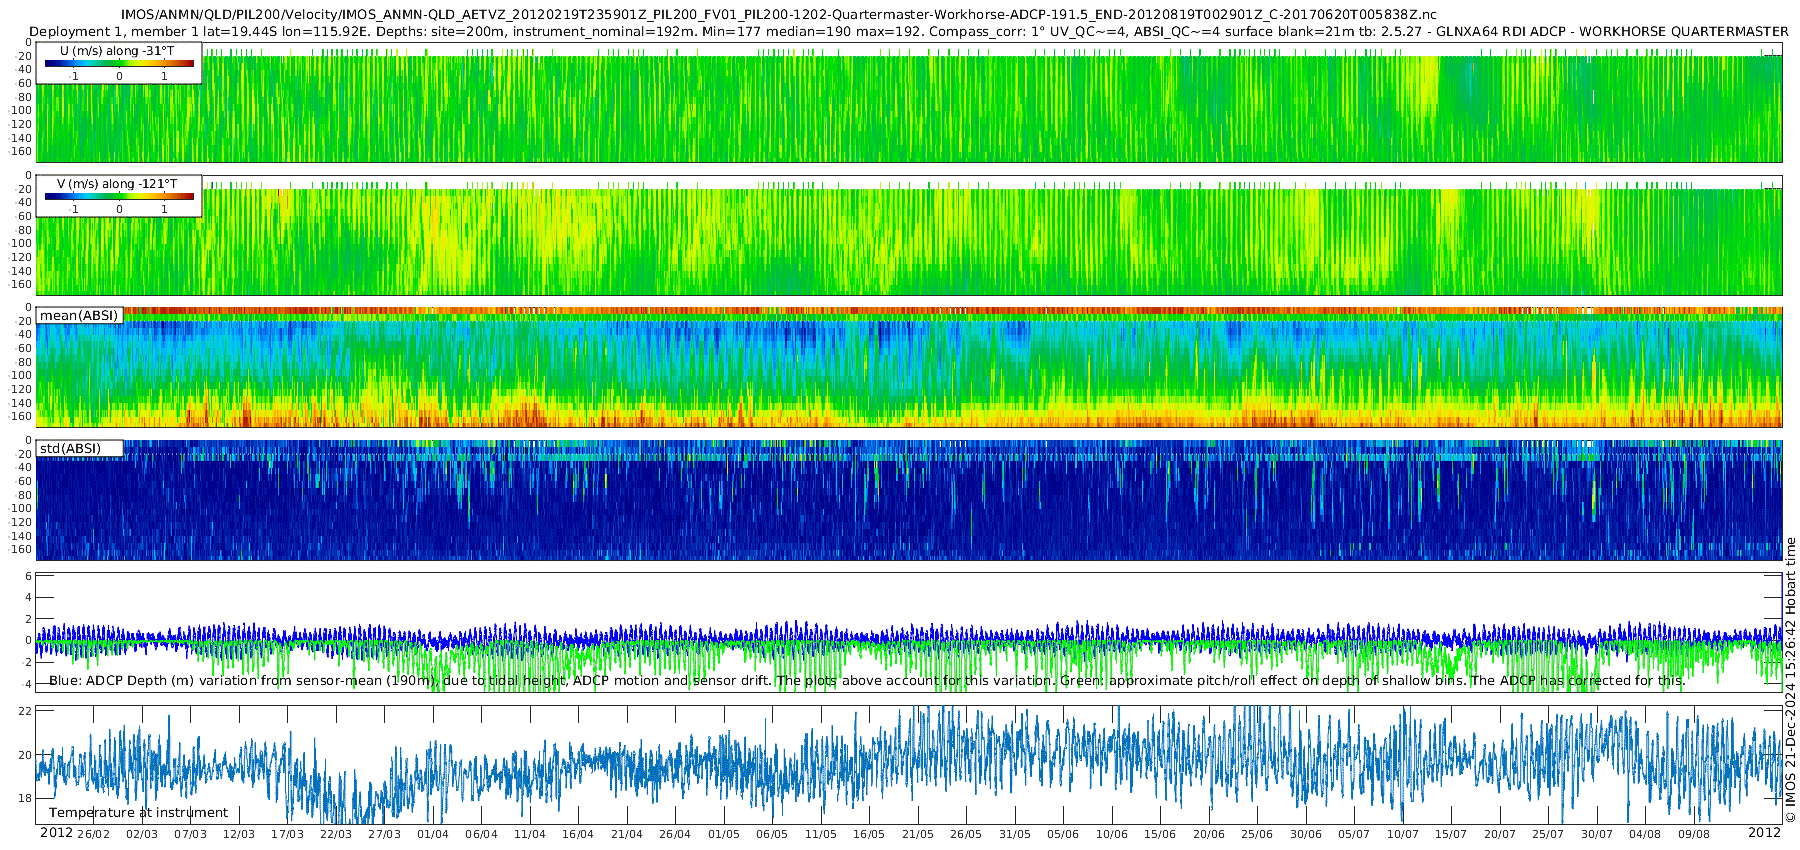Pick the "05/07" axis date
Viewport: 1800px width, 850px height.
pos(1354,835)
